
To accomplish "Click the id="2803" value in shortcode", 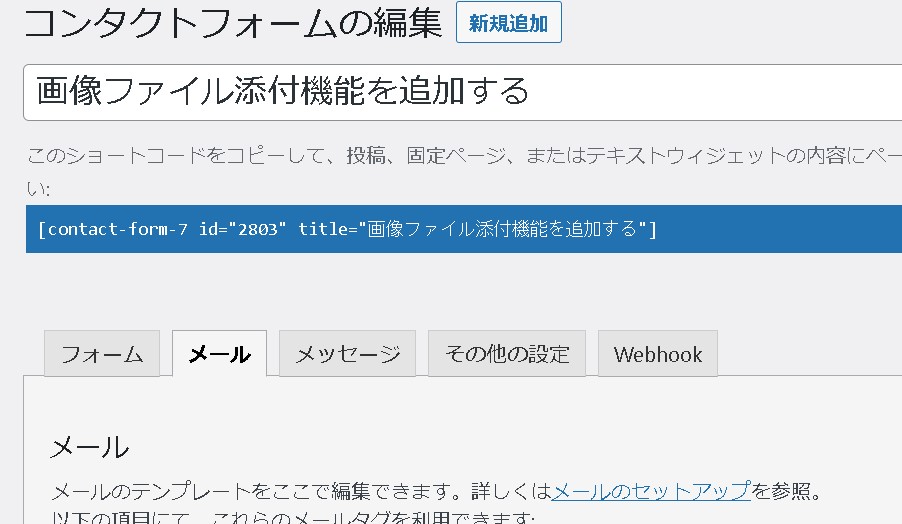I will pyautogui.click(x=243, y=229).
